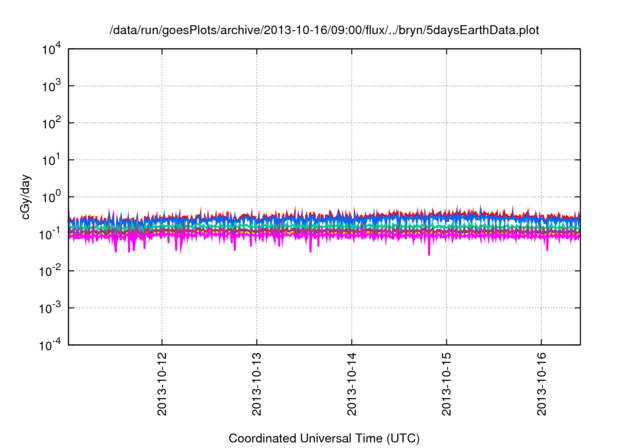Click the 10^-1 y-axis tick label
Viewport: 640px width, 448px height.
(50, 235)
